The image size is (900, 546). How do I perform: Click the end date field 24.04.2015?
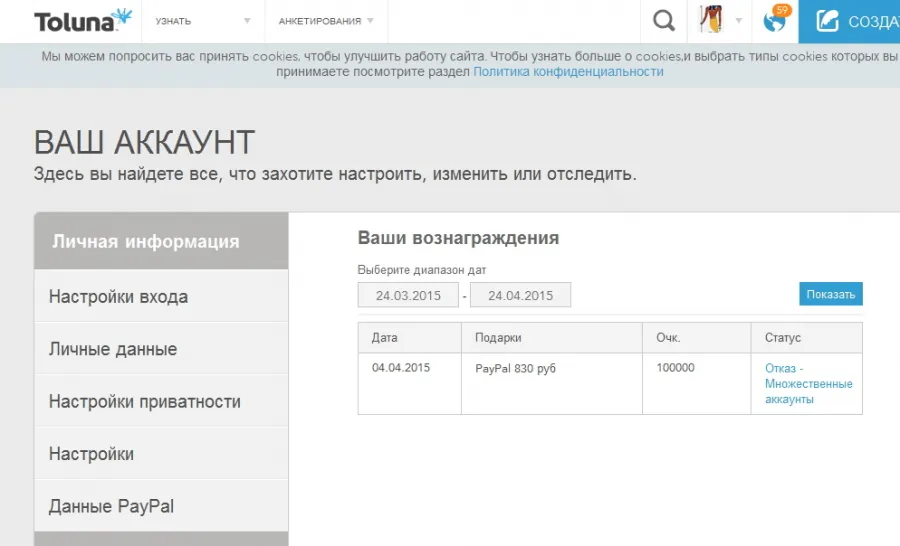tap(521, 295)
